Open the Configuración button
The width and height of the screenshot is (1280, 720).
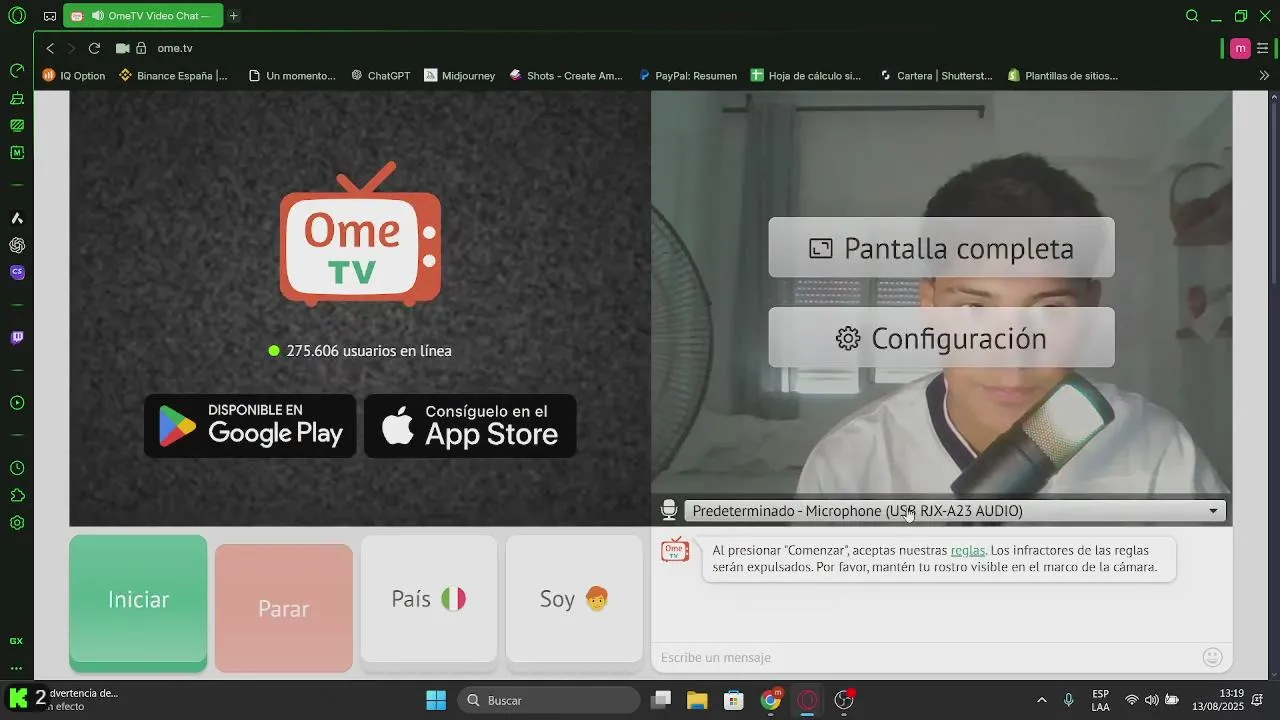point(941,338)
